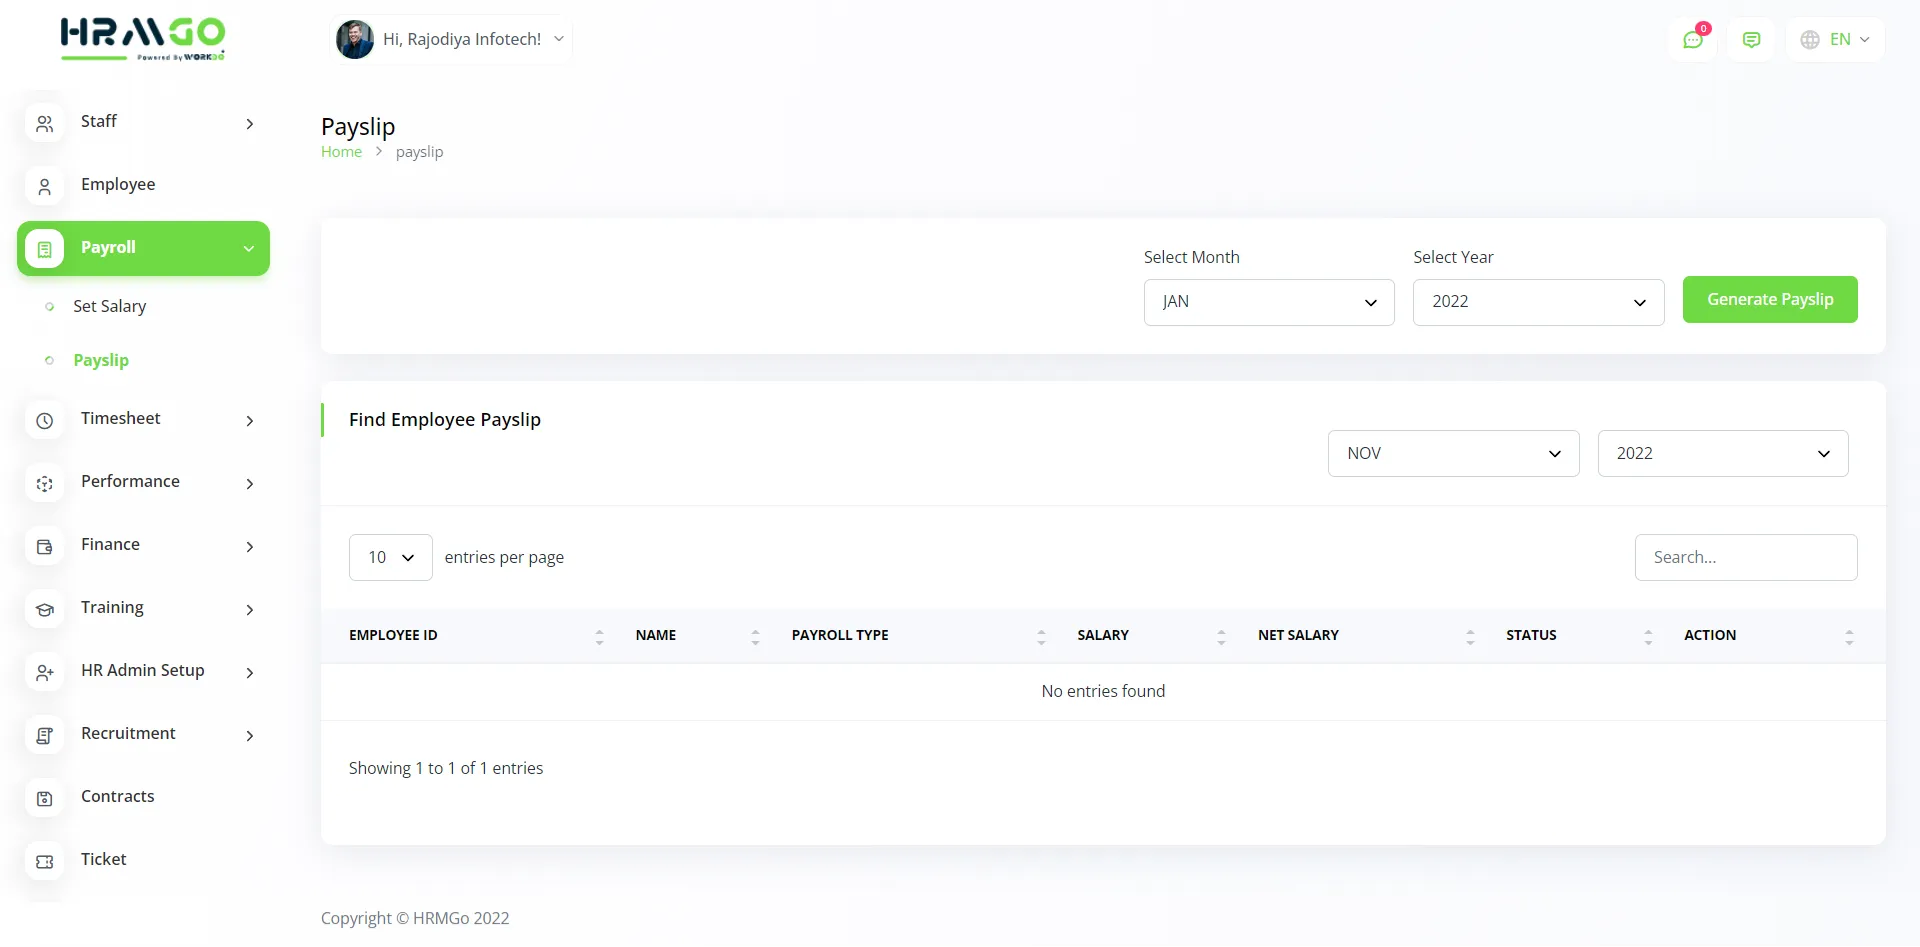Image resolution: width=1920 pixels, height=947 pixels.
Task: Open the Select Year 2022 dropdown
Action: tap(1538, 302)
